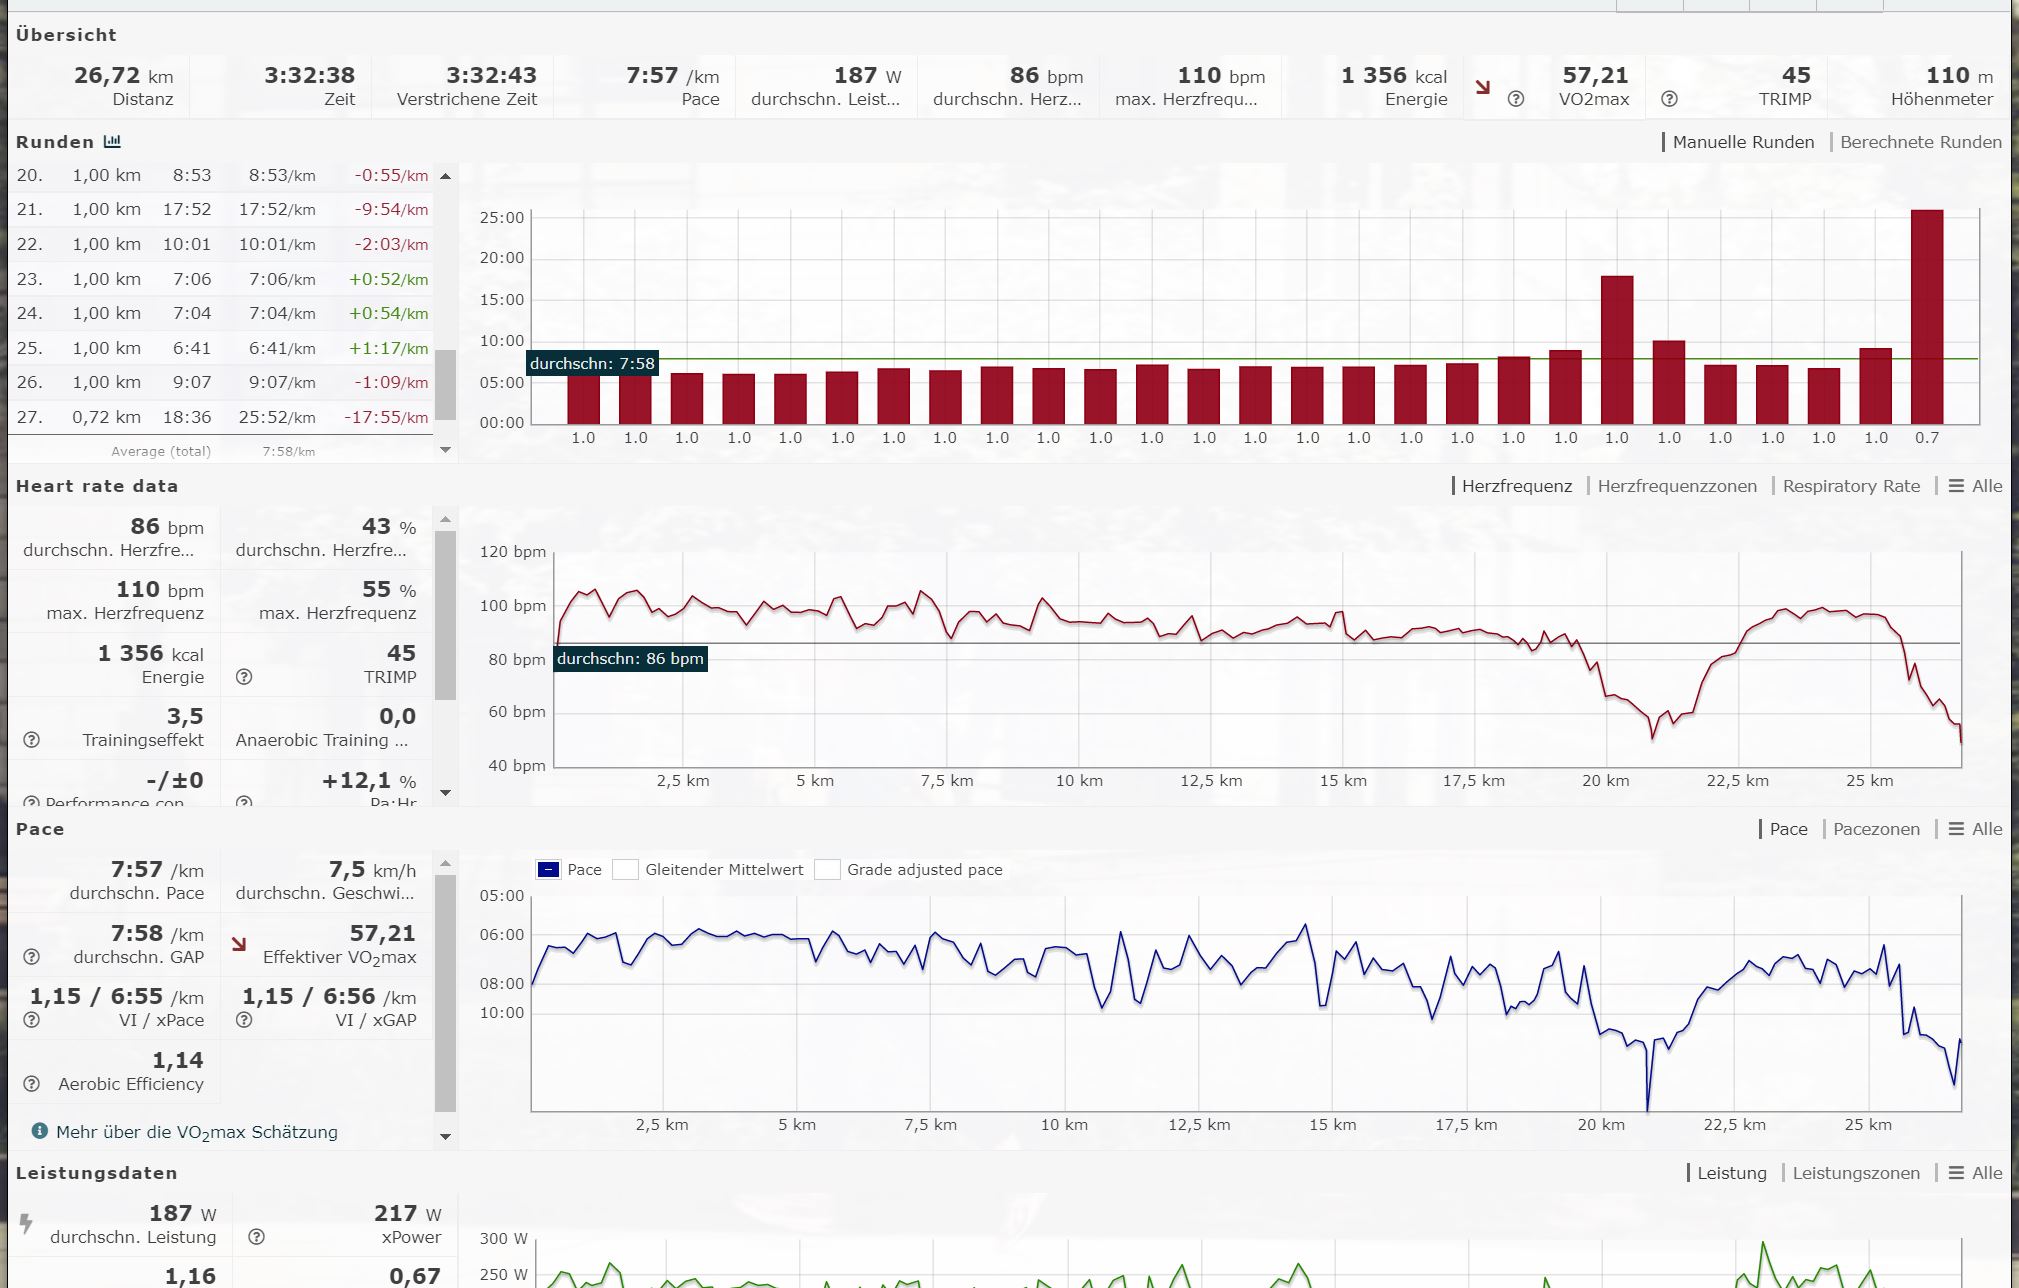
Task: Switch to Herzfrequenzzonen tab
Action: click(x=1676, y=486)
